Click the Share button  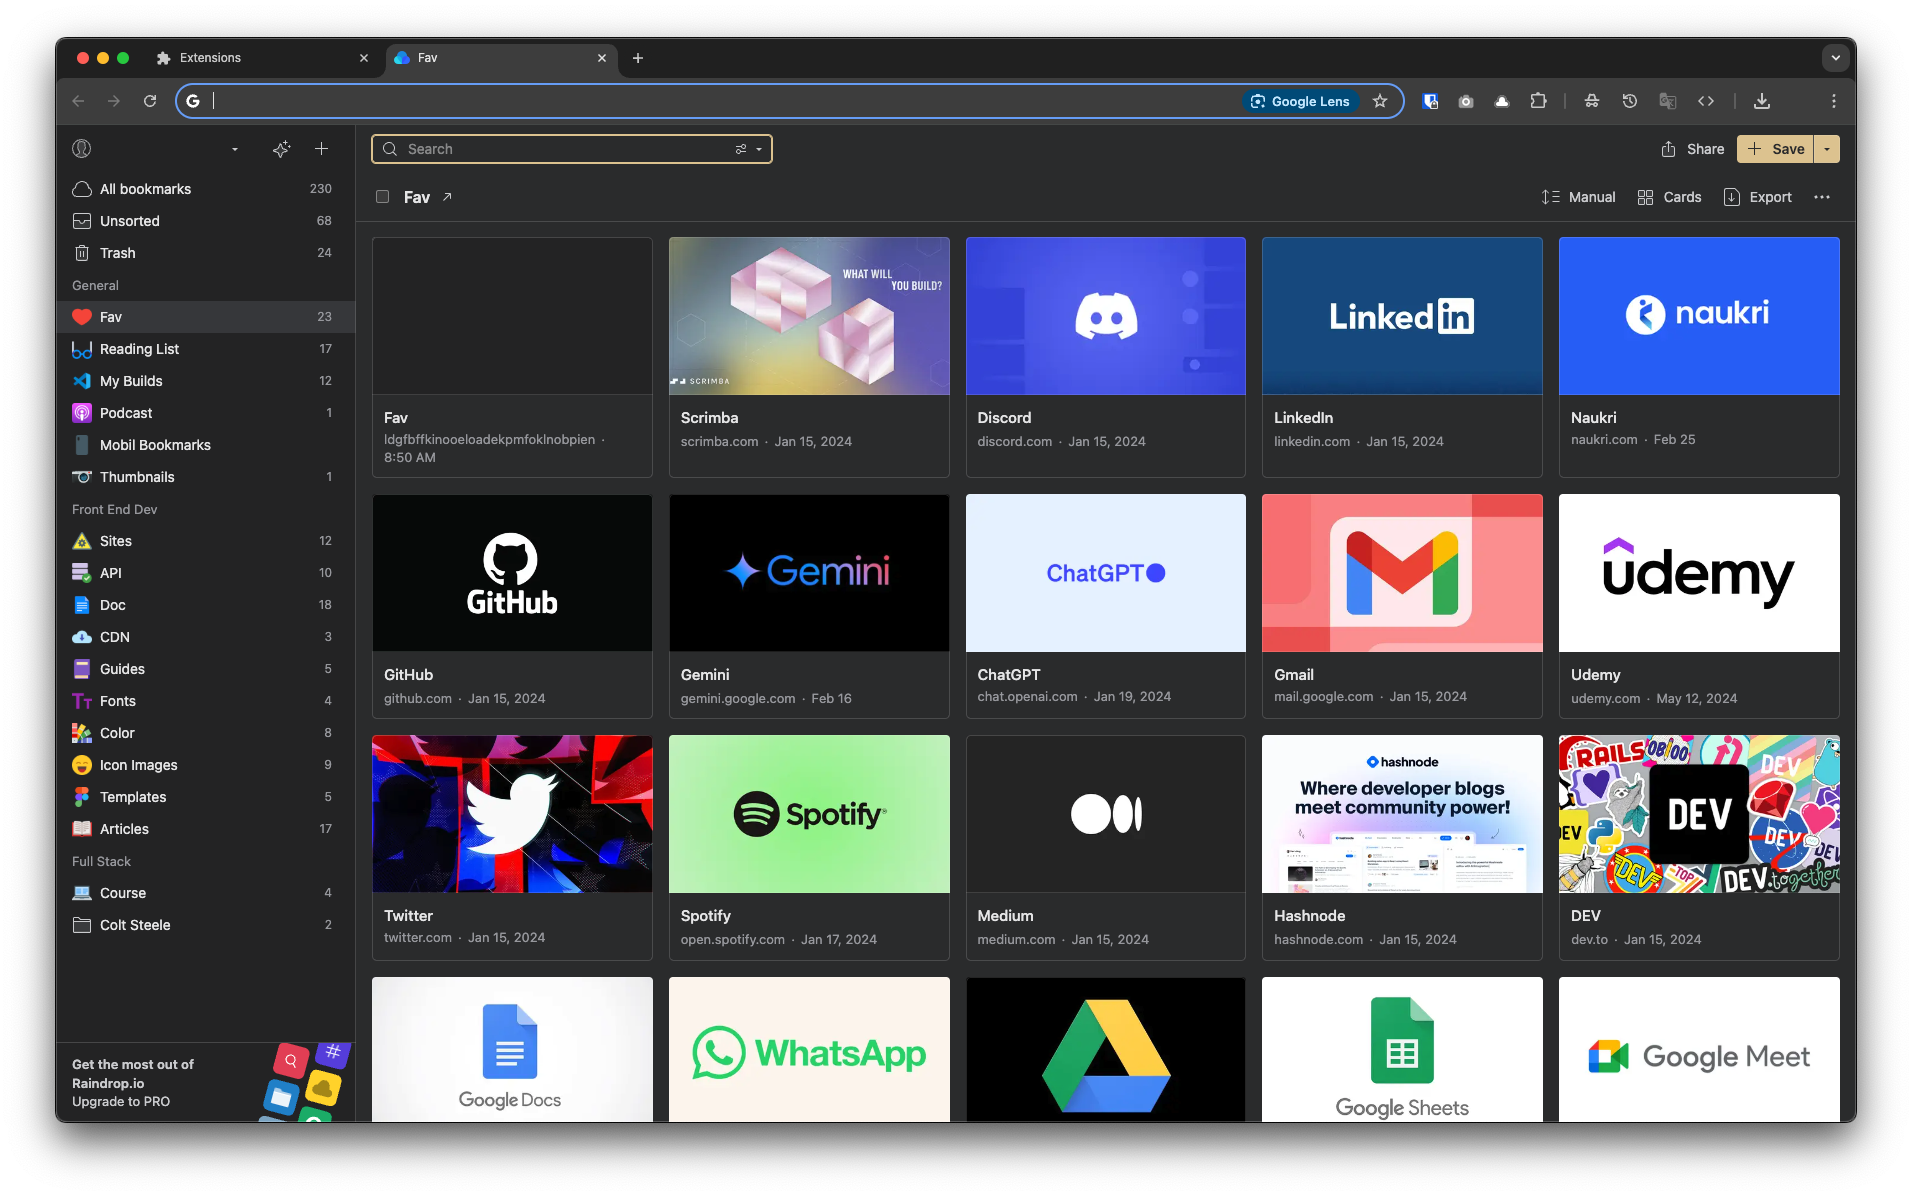pos(1693,149)
